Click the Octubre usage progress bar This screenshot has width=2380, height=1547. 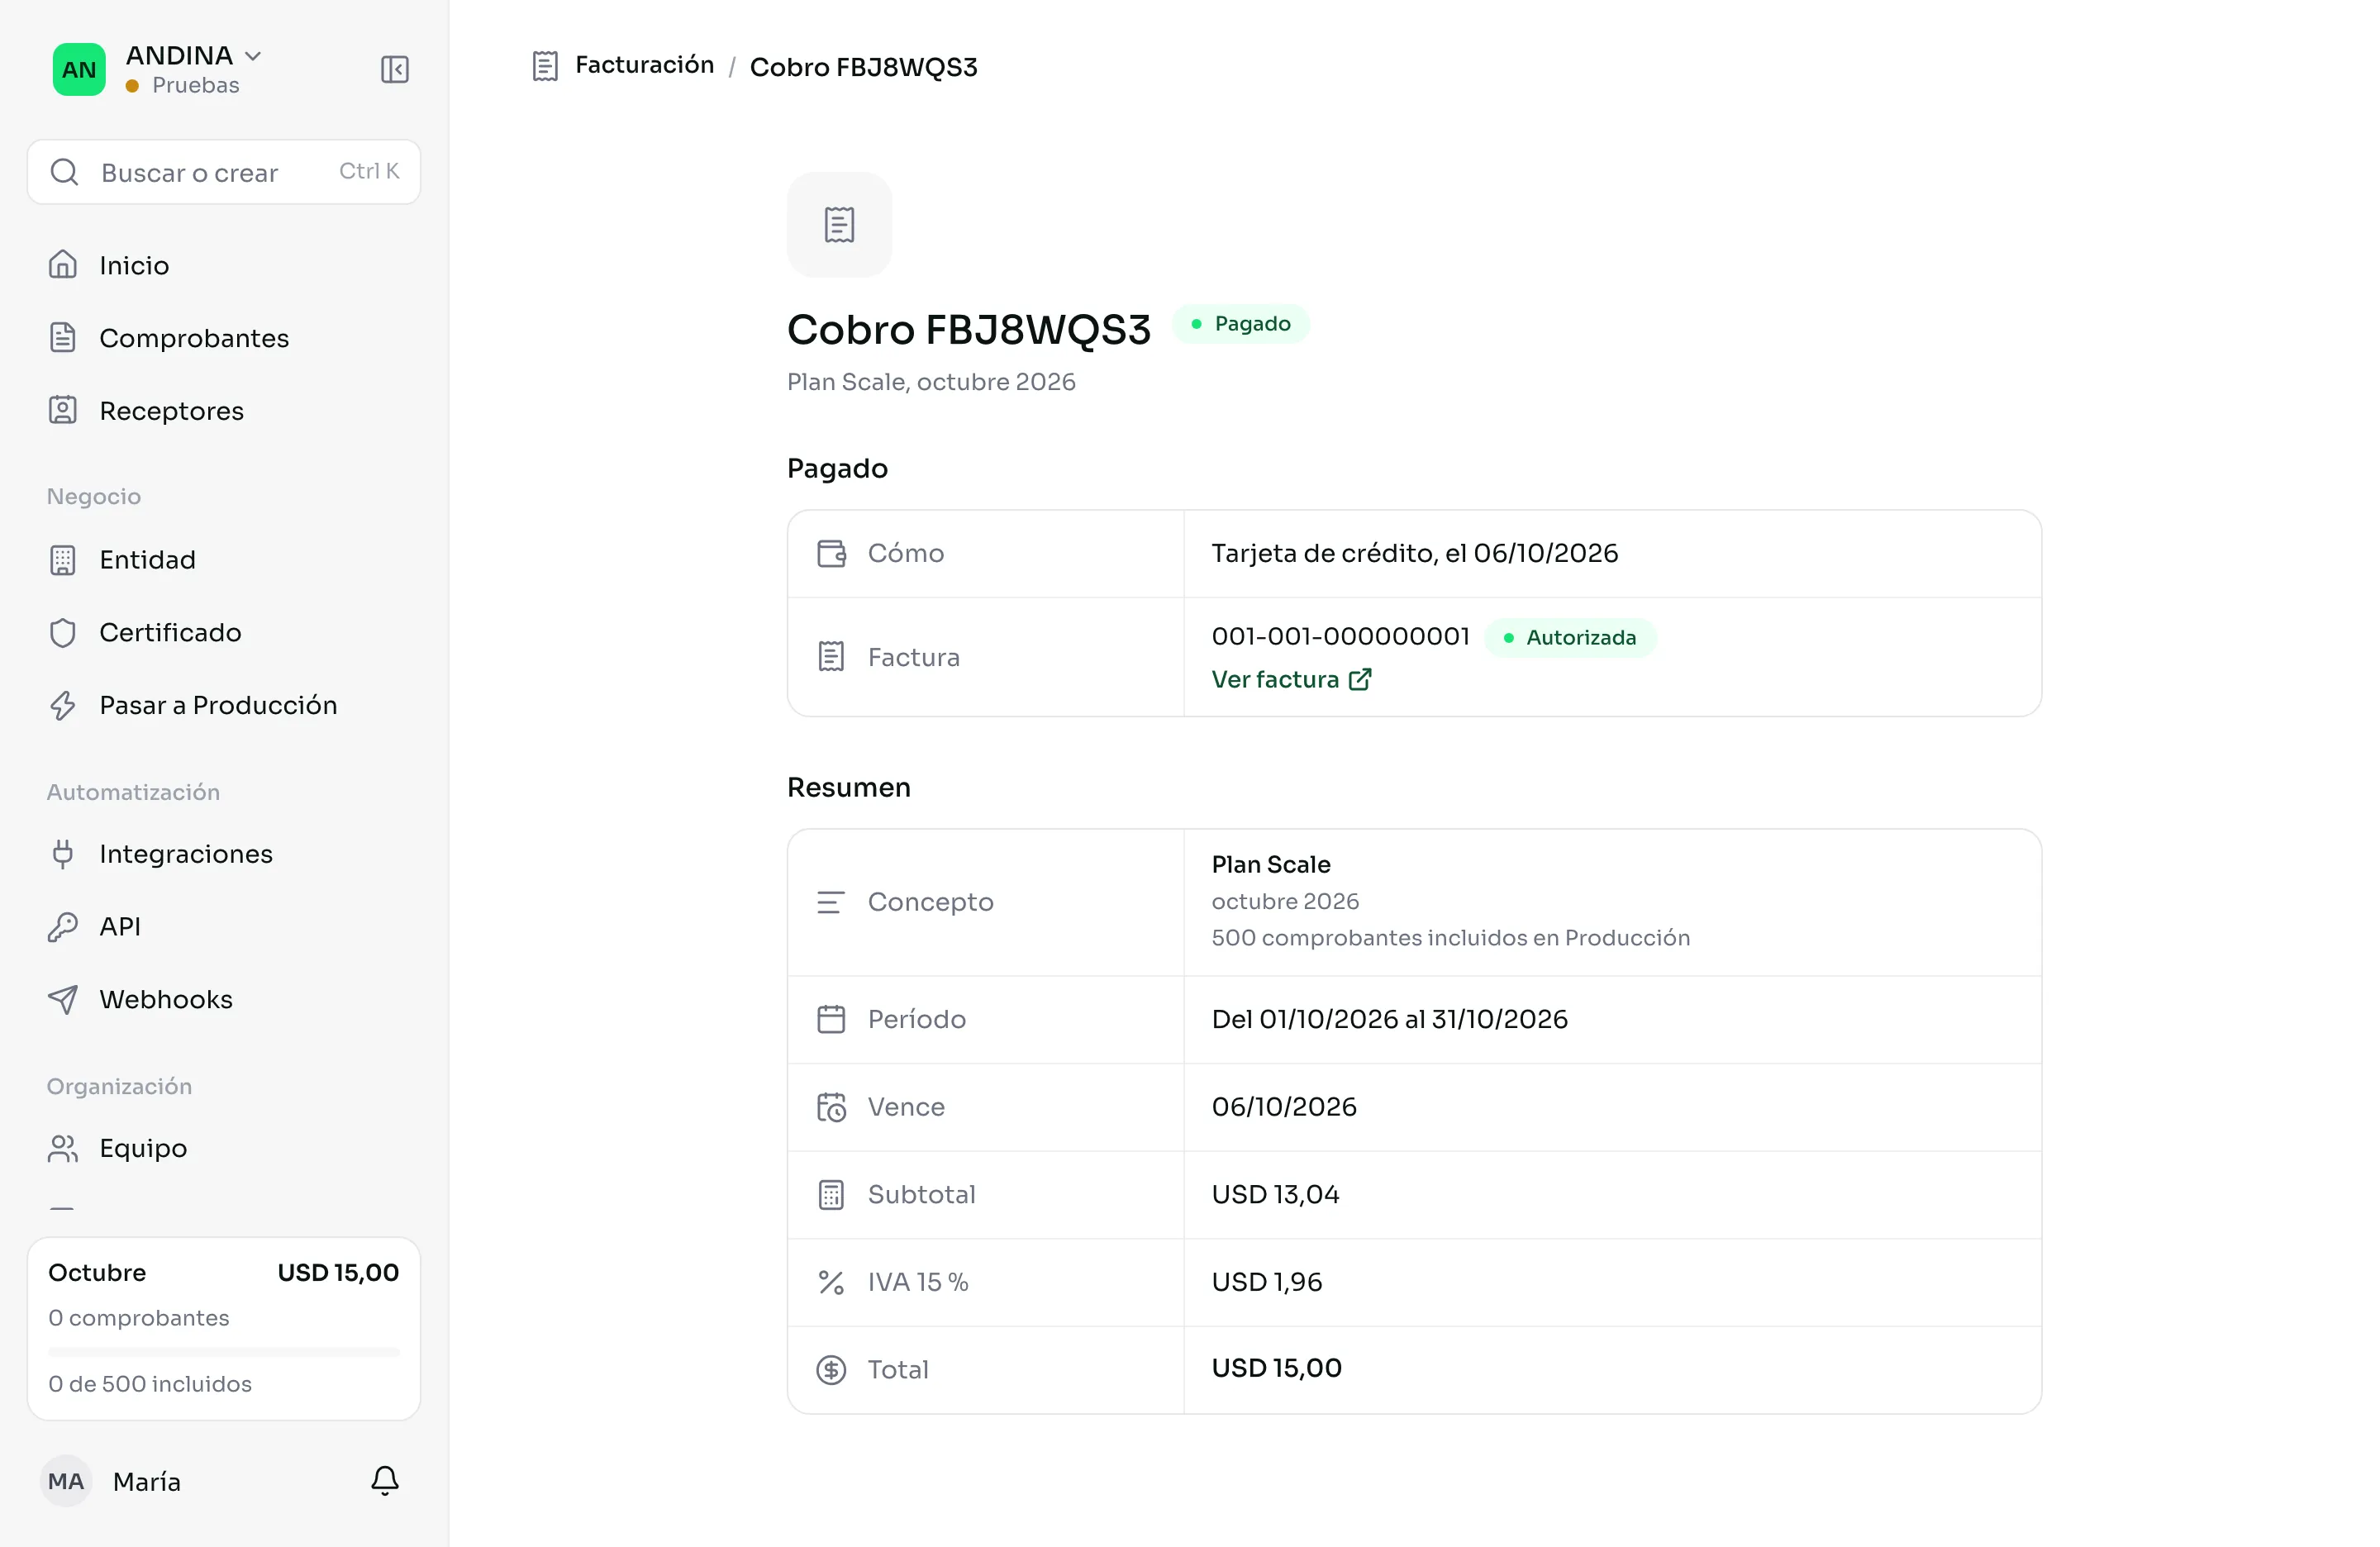click(x=224, y=1351)
